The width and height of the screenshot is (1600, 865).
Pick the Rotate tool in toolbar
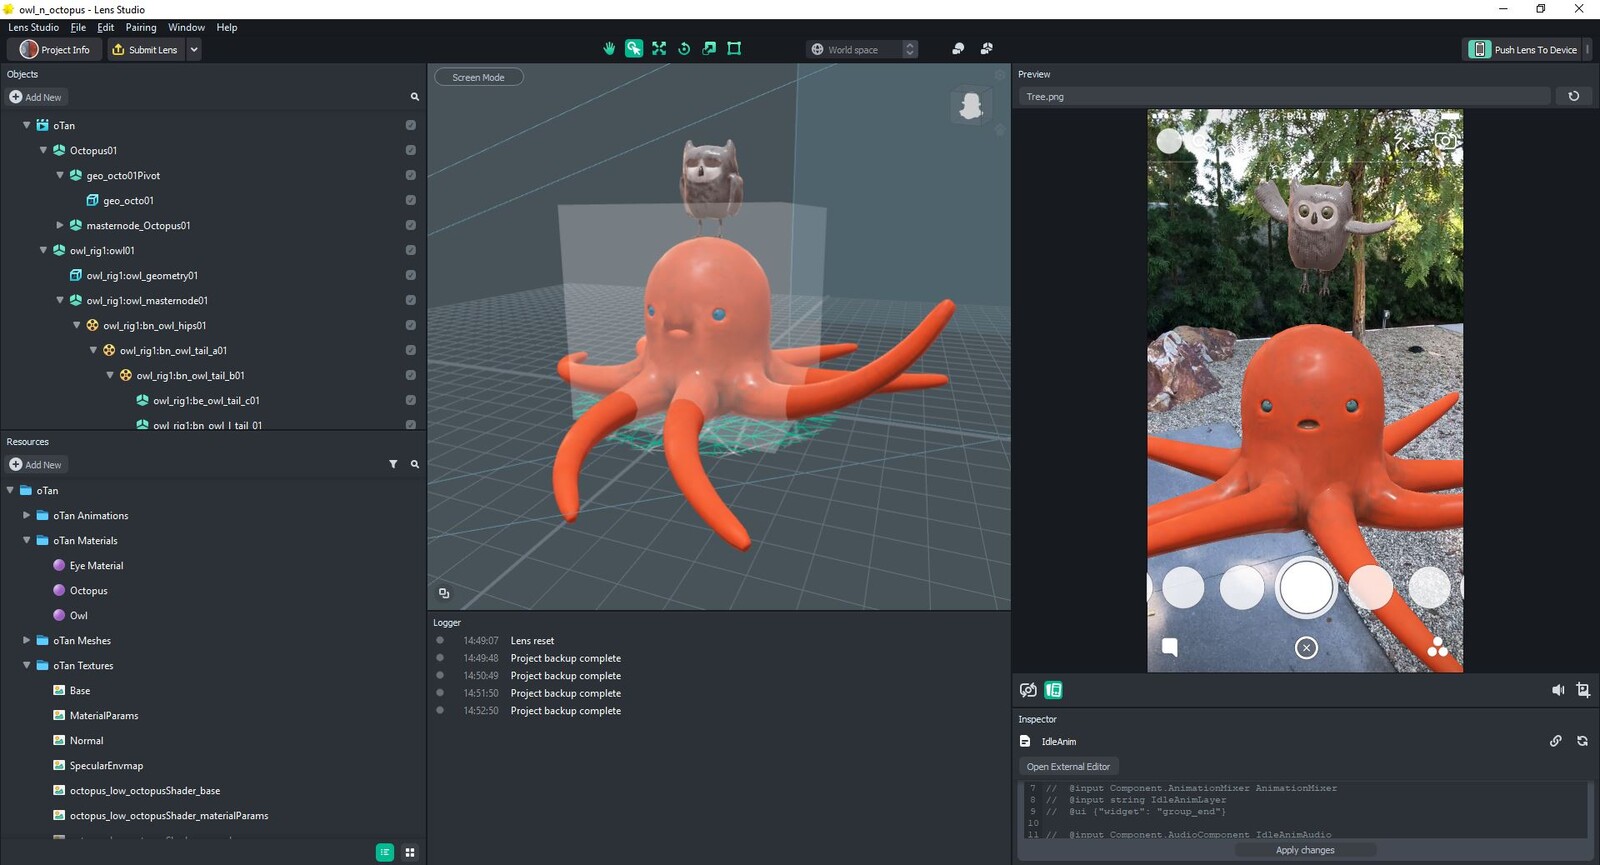[x=684, y=48]
